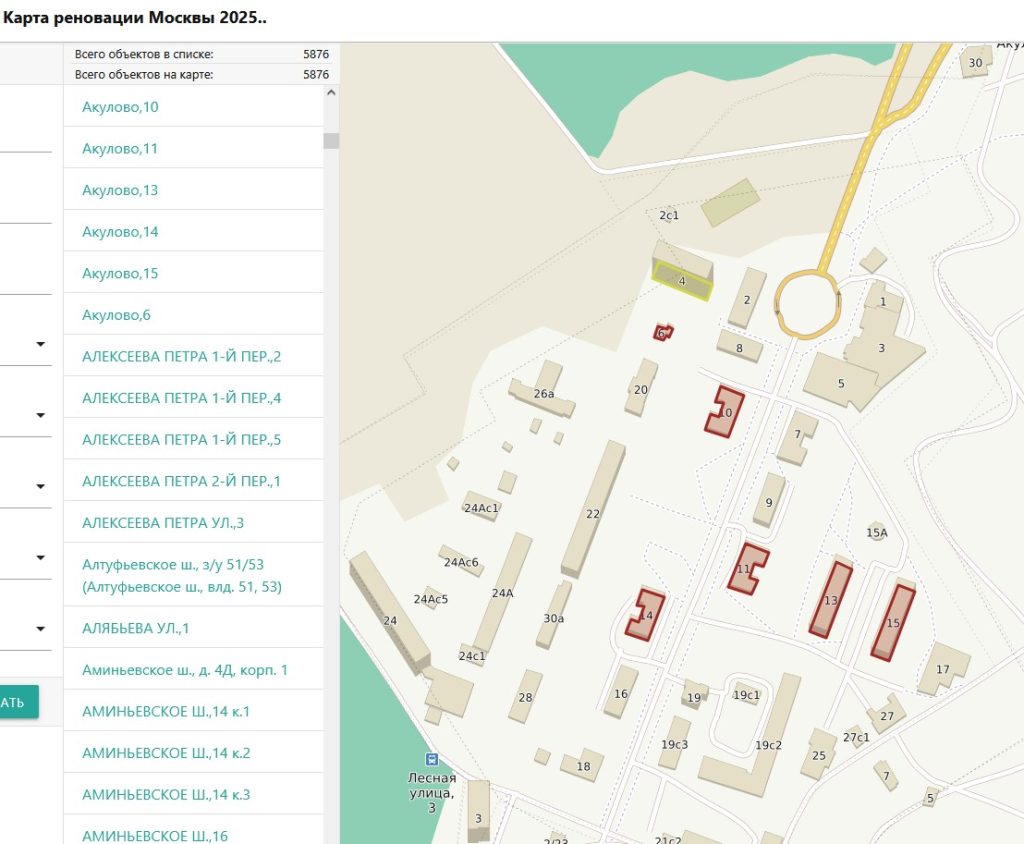This screenshot has height=844, width=1024.
Task: Click building 22 on the map
Action: click(593, 510)
